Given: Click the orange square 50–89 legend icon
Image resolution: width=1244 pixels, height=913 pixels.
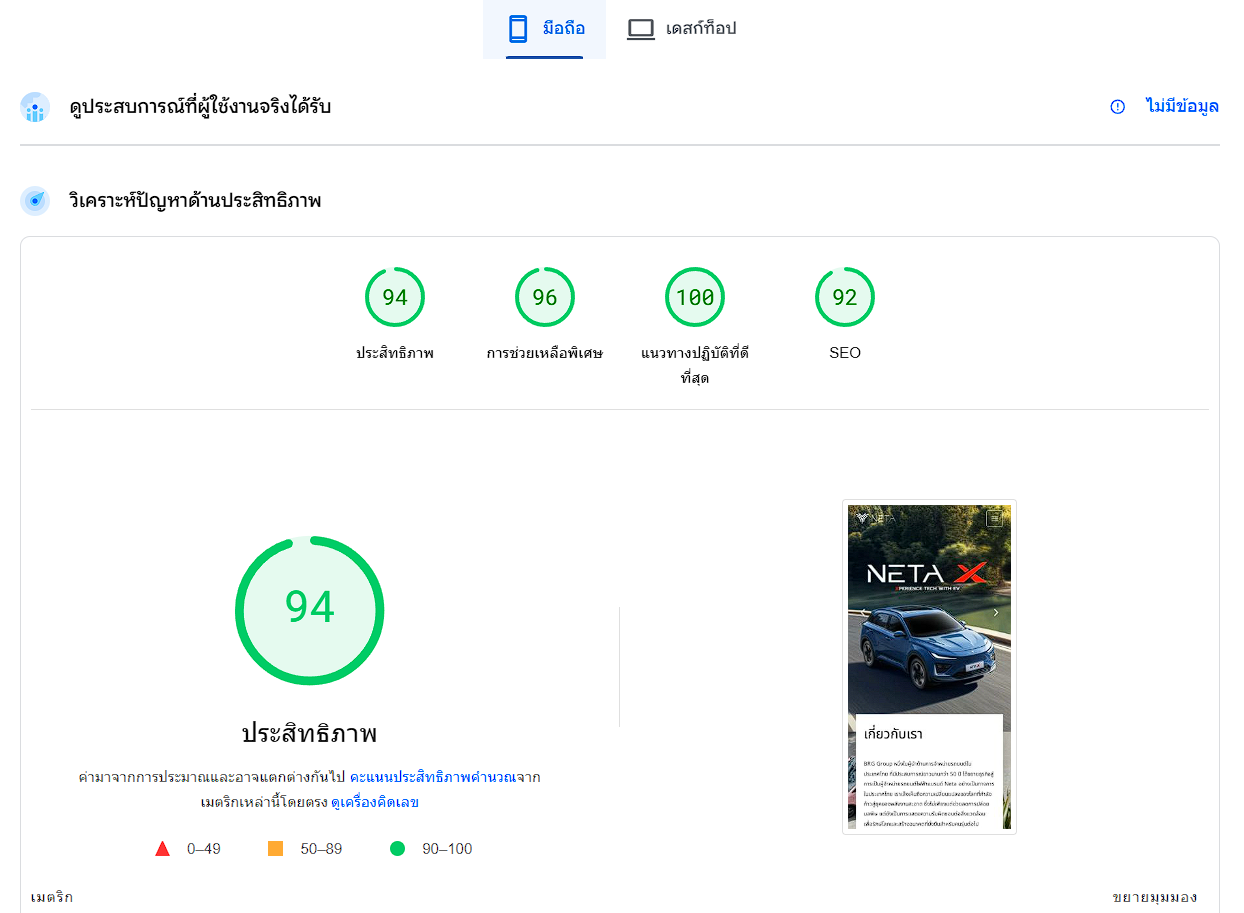Looking at the screenshot, I should coord(276,849).
